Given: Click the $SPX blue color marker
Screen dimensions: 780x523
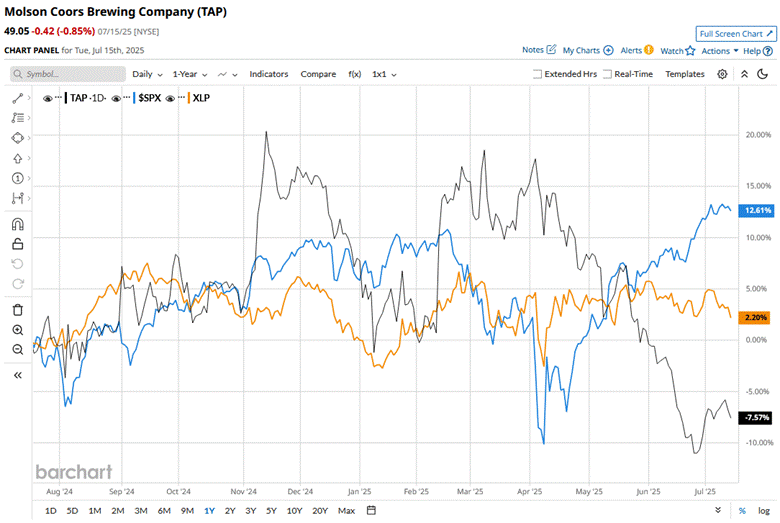Looking at the screenshot, I should point(134,98).
